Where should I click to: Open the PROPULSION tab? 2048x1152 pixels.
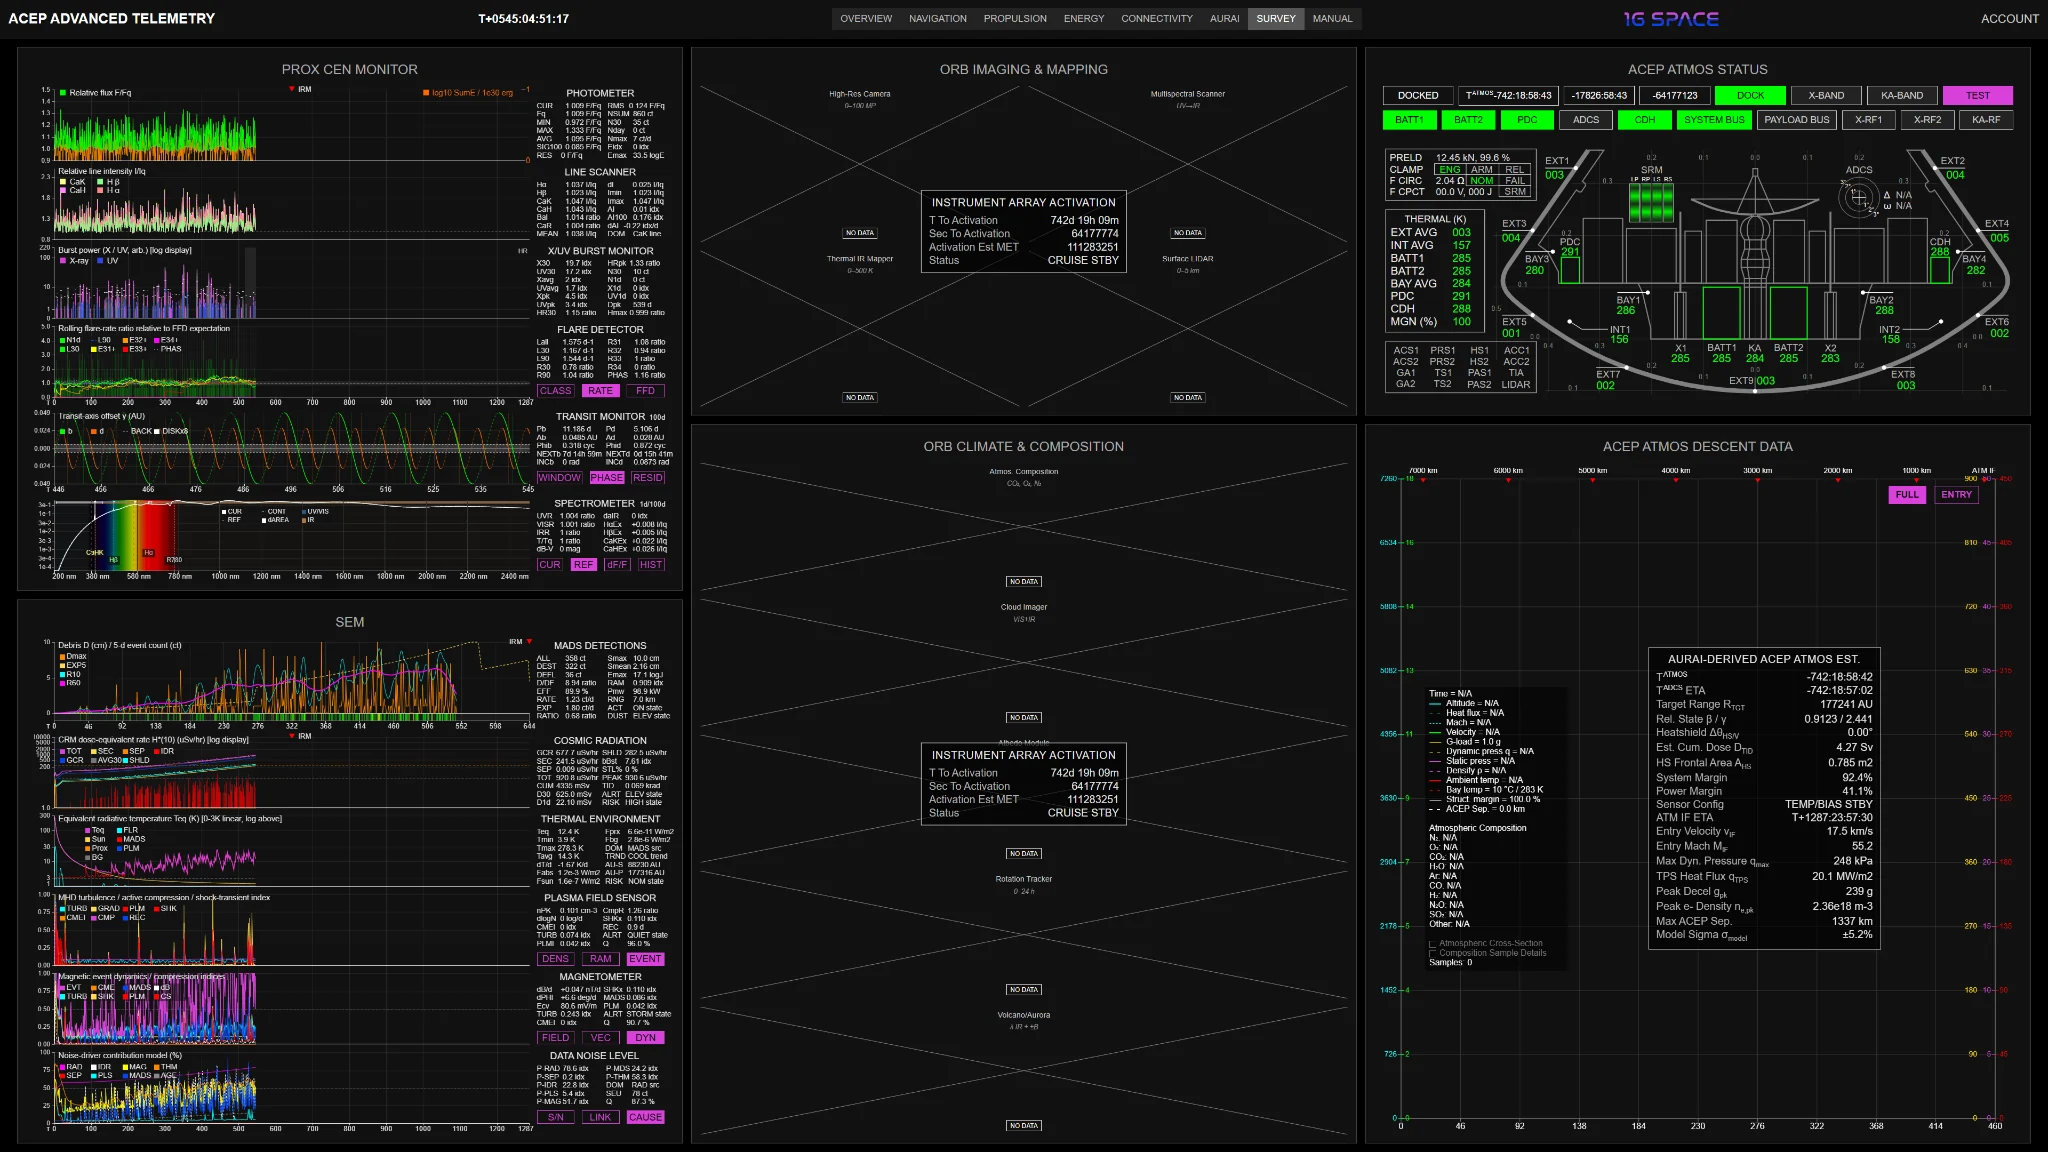[1015, 19]
